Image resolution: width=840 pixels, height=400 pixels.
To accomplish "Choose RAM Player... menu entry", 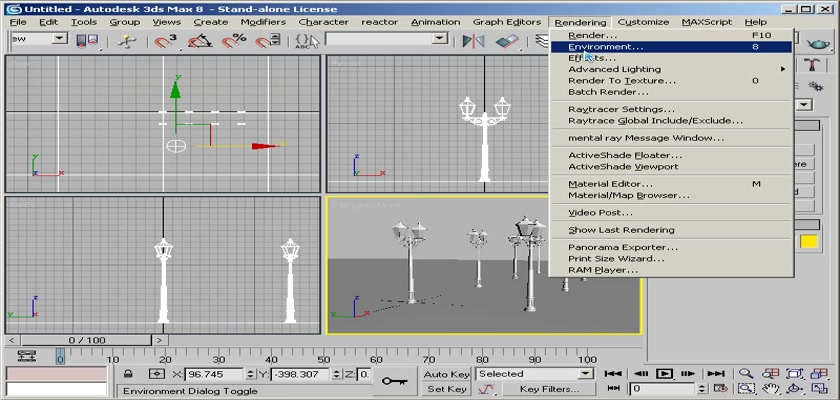I will click(671, 270).
